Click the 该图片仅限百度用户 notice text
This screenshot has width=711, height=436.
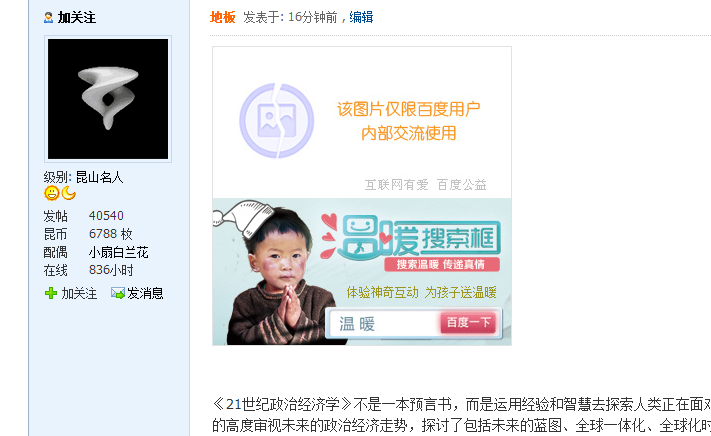point(409,109)
